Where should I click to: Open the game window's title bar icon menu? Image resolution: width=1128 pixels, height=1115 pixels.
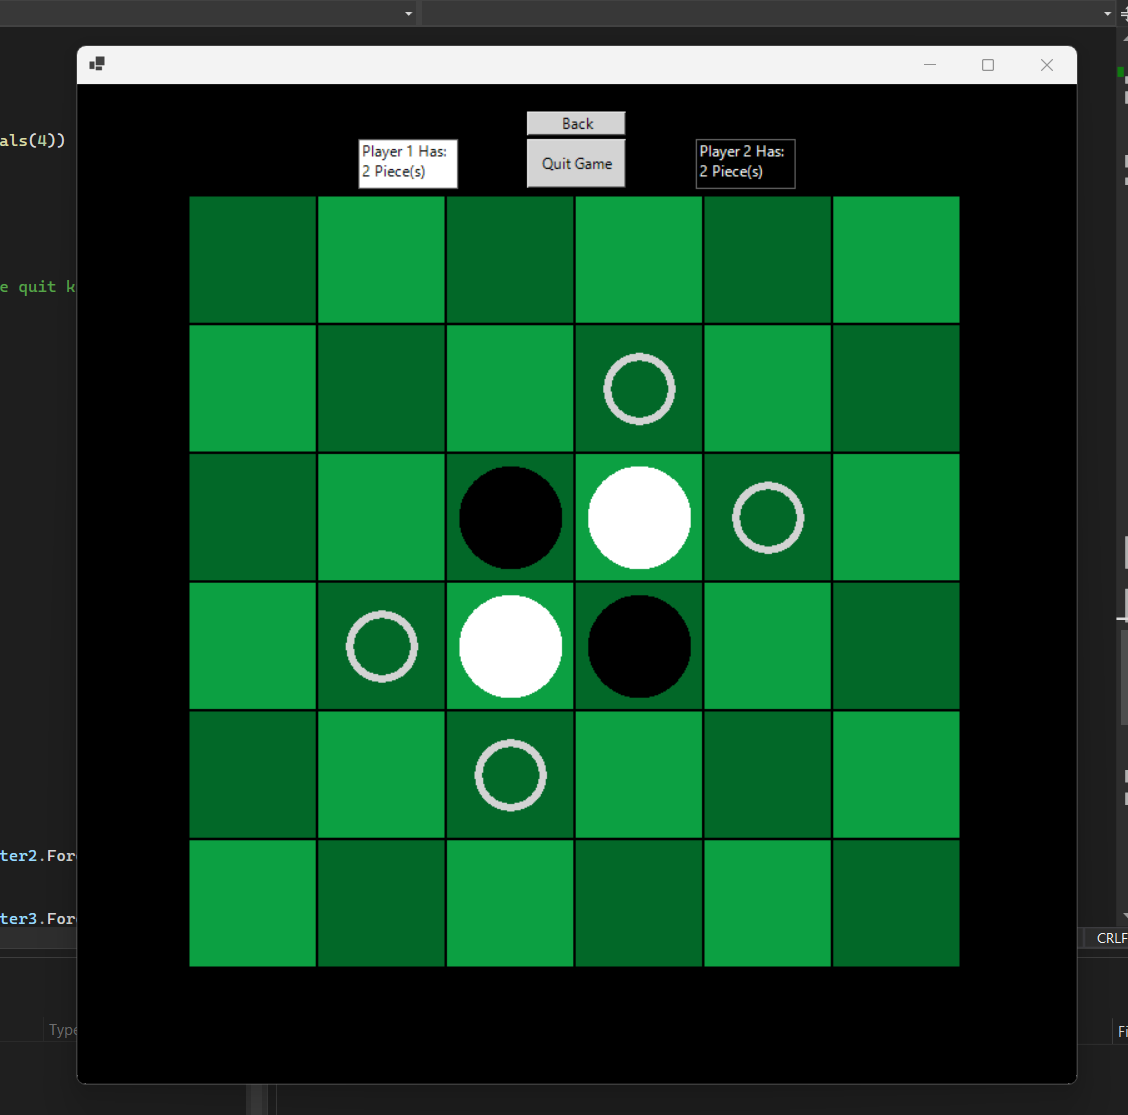coord(97,65)
